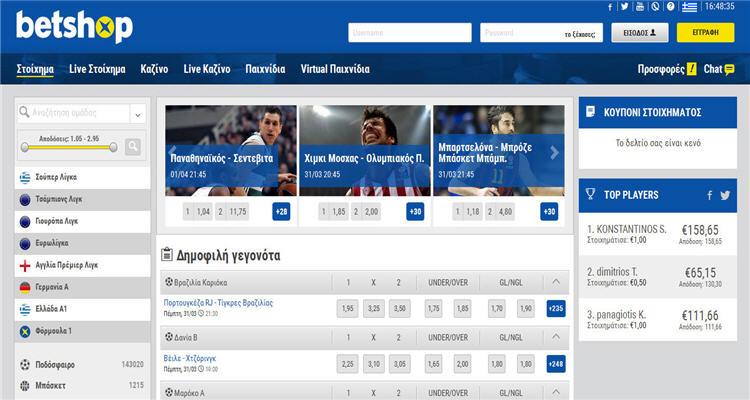The image size is (750, 400).
Task: Click the right handle of odds range slider
Action: (113, 146)
